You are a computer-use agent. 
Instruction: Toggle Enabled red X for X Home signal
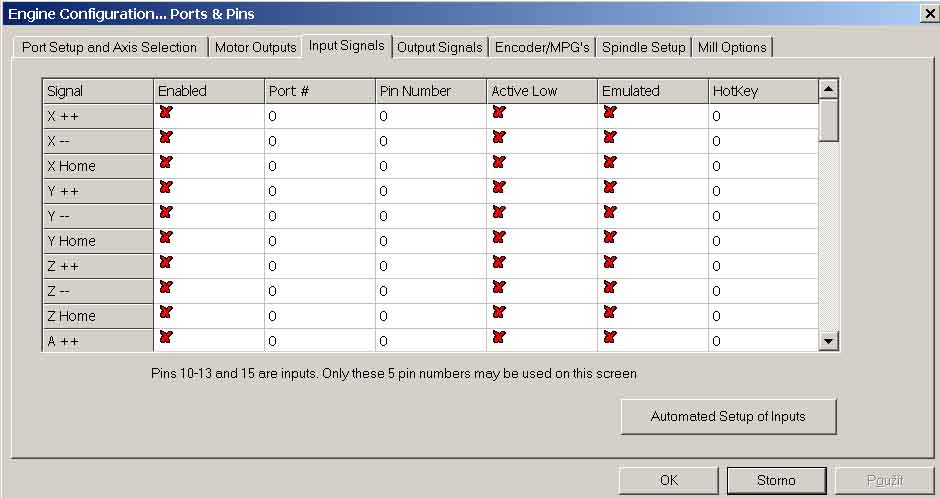pyautogui.click(x=166, y=163)
